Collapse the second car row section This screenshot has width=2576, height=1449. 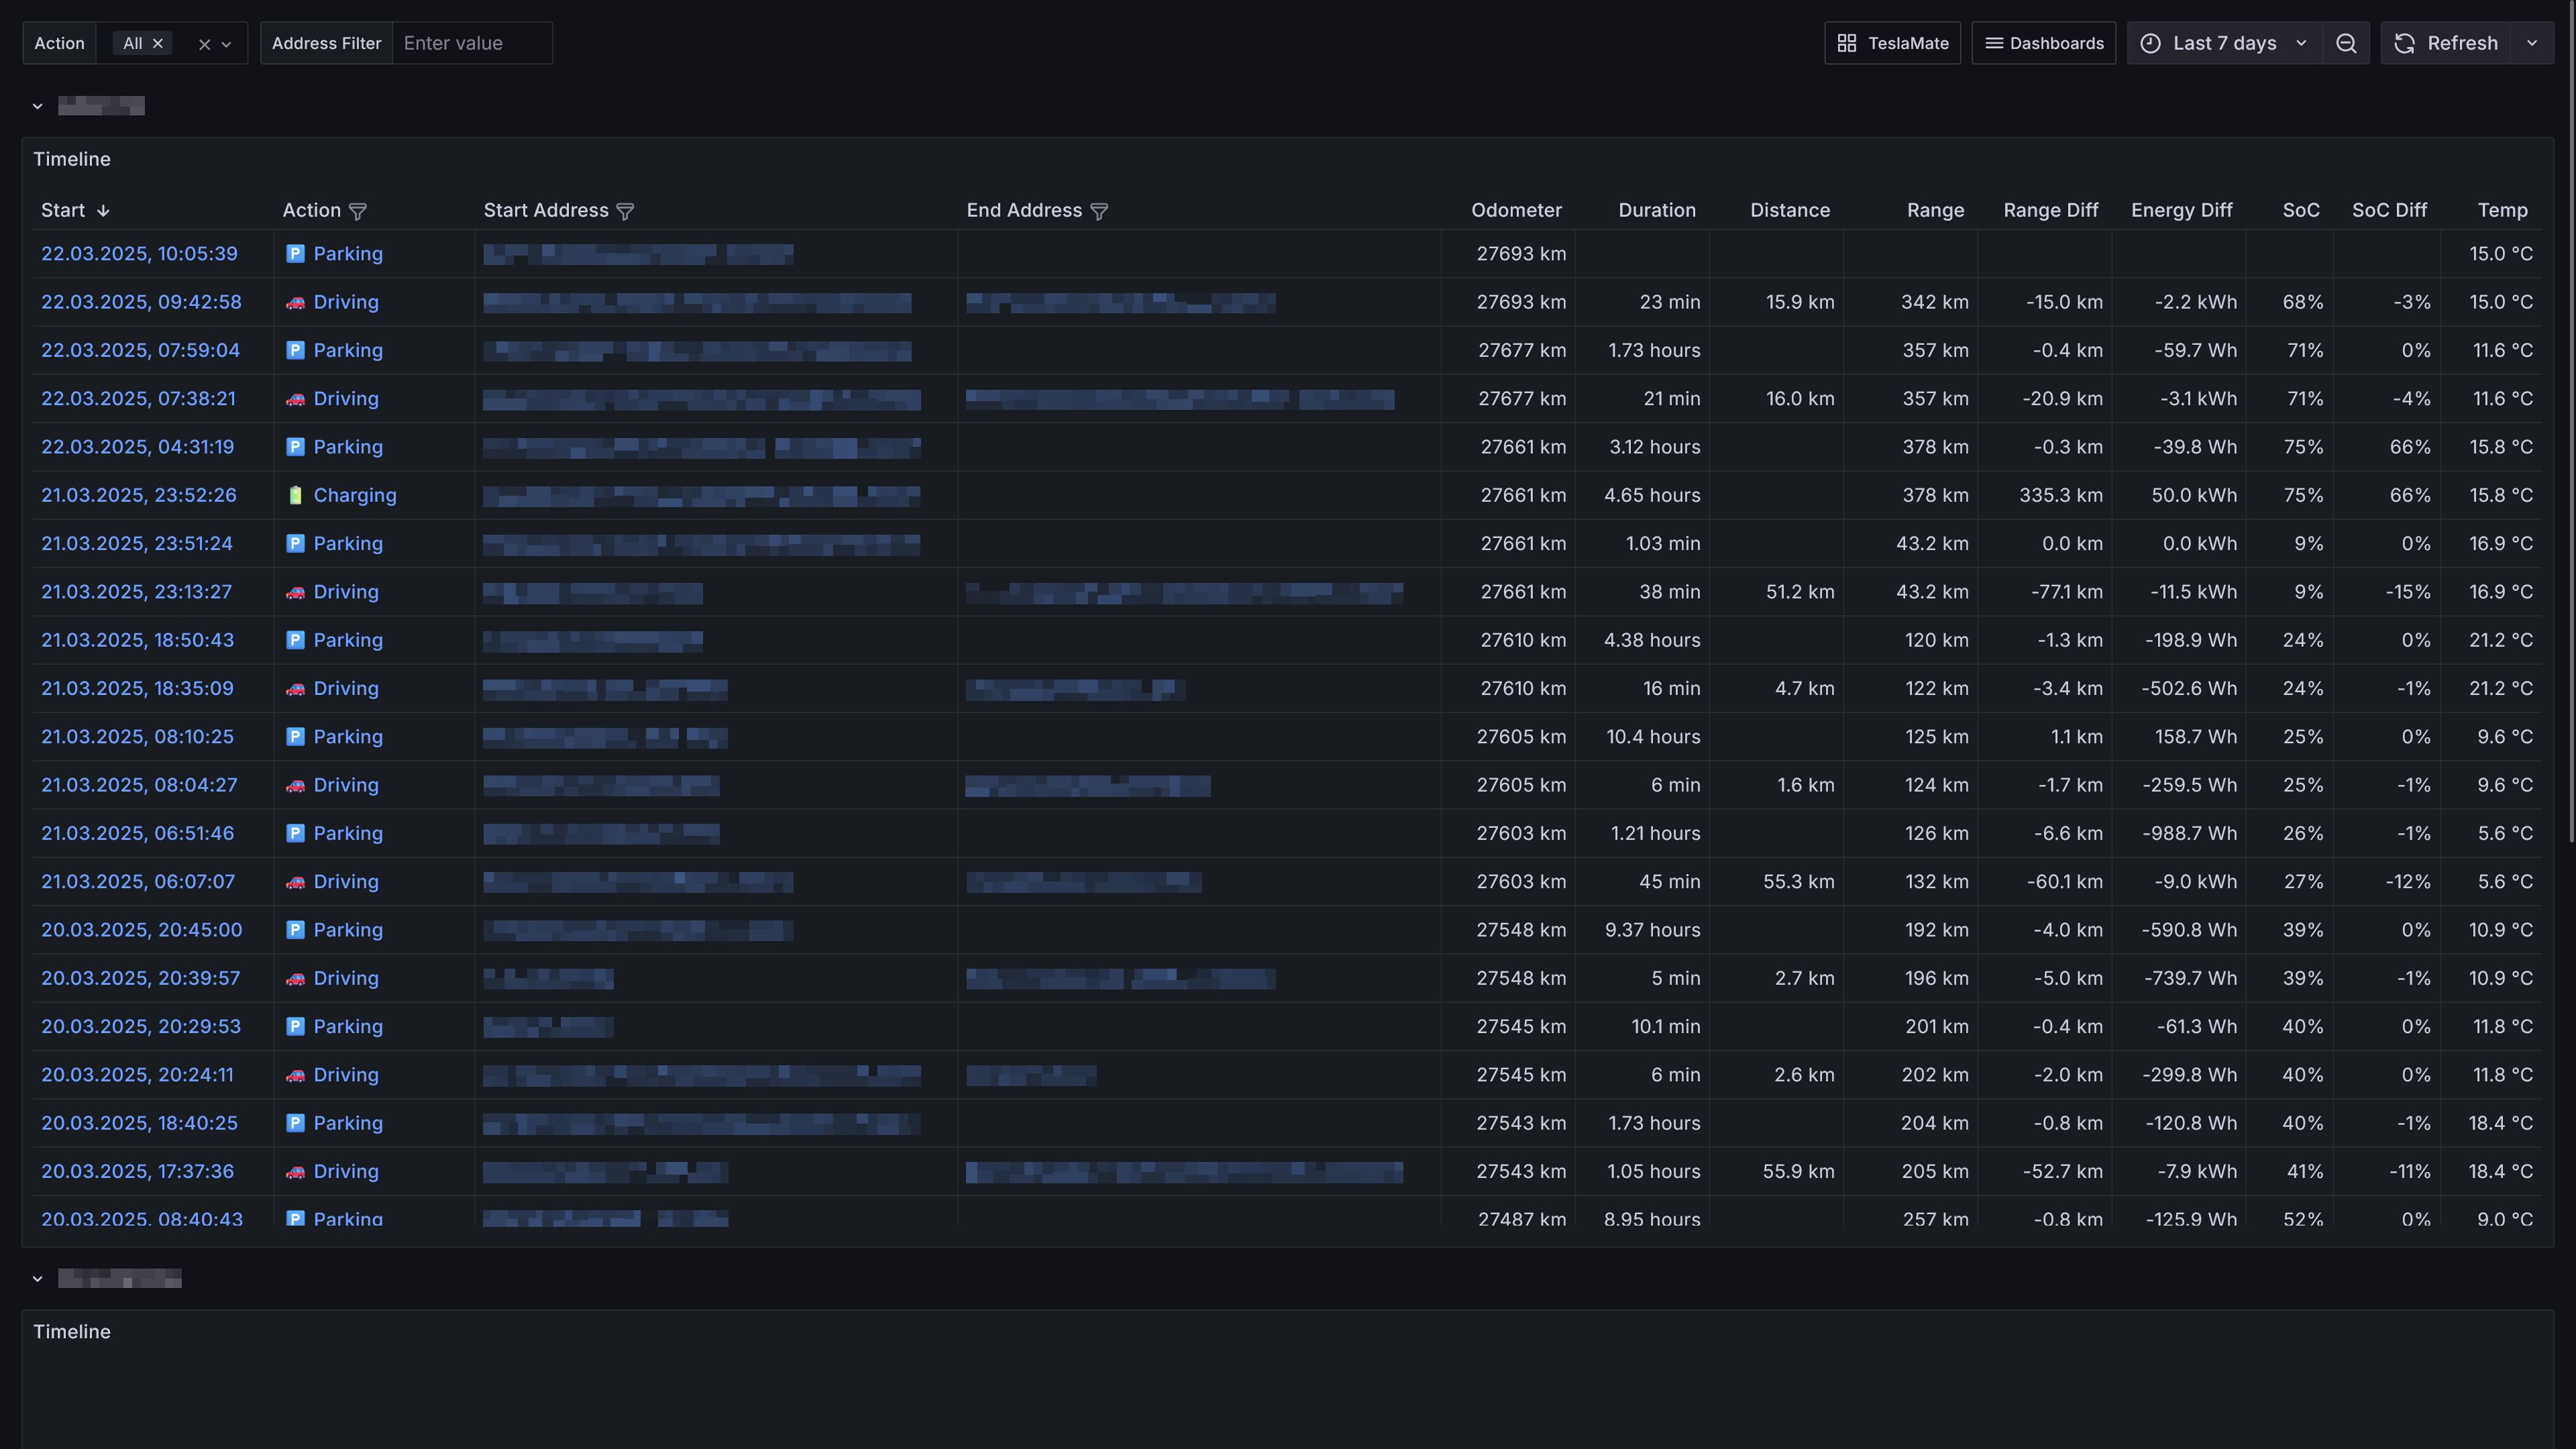[x=37, y=1278]
